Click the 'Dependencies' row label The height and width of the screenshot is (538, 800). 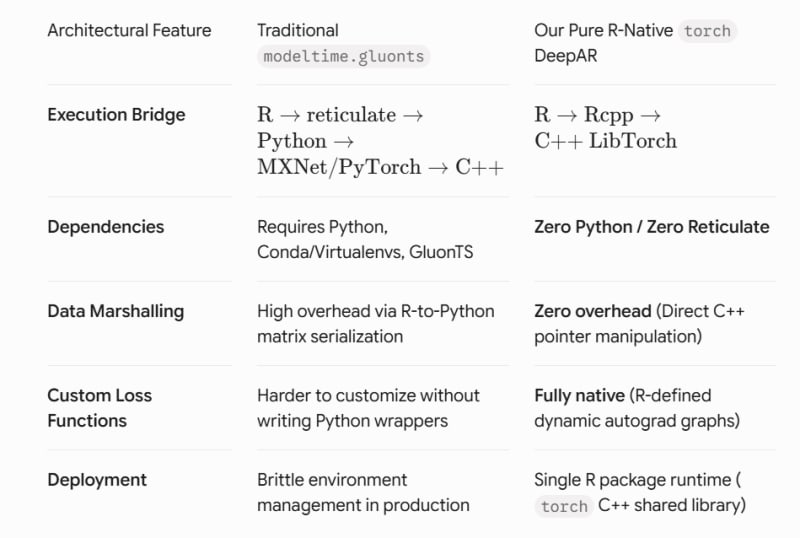(x=106, y=227)
